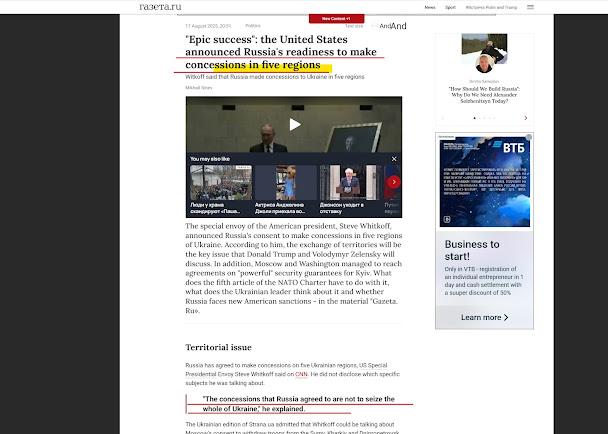Open the hamburger menu in the header
The image size is (608, 434).
530,7
